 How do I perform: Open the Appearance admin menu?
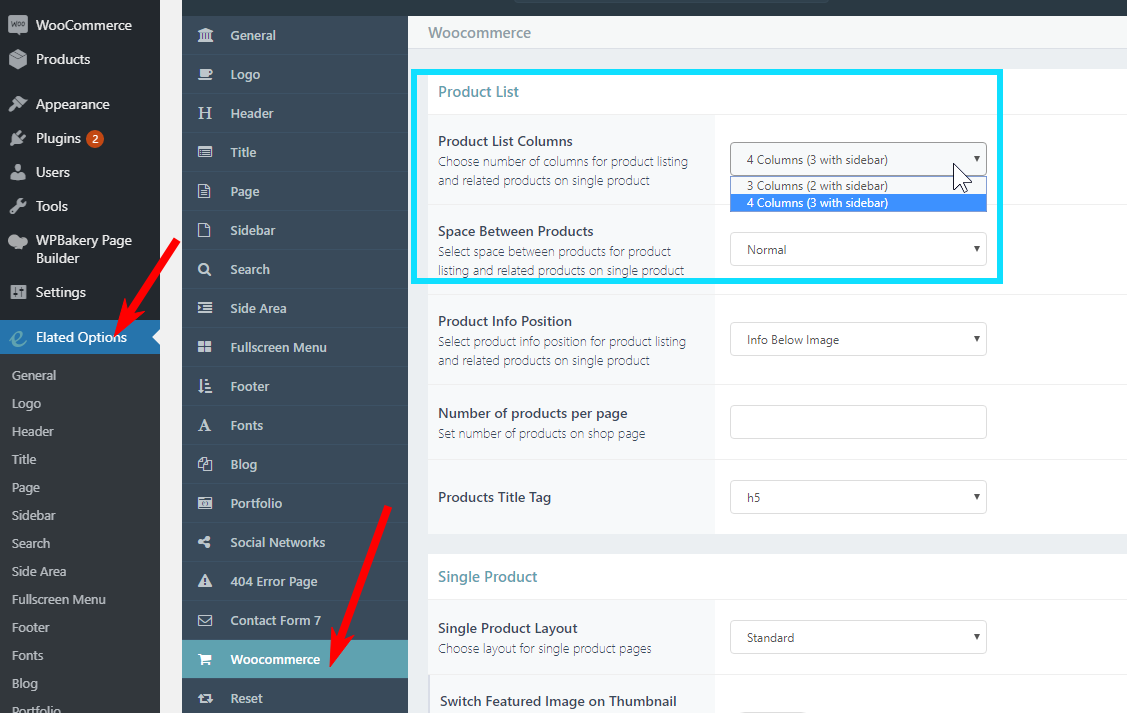pos(80,104)
